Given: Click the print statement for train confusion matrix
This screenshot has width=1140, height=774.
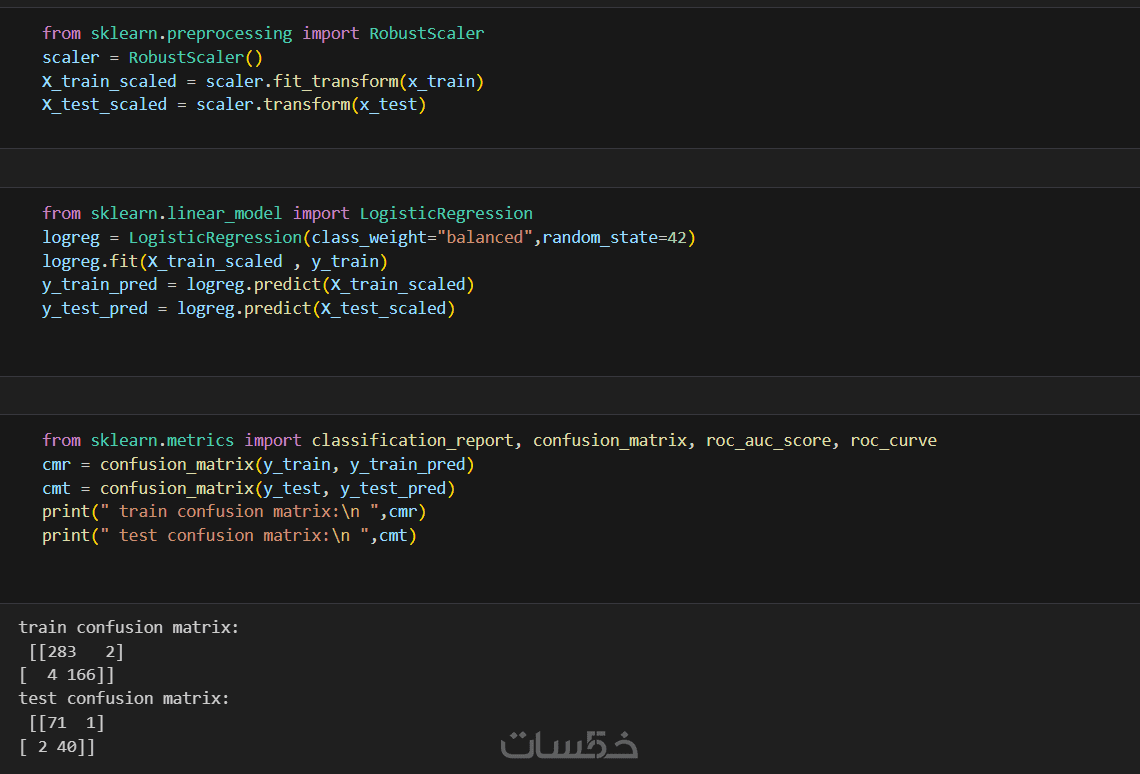Looking at the screenshot, I should tap(234, 511).
